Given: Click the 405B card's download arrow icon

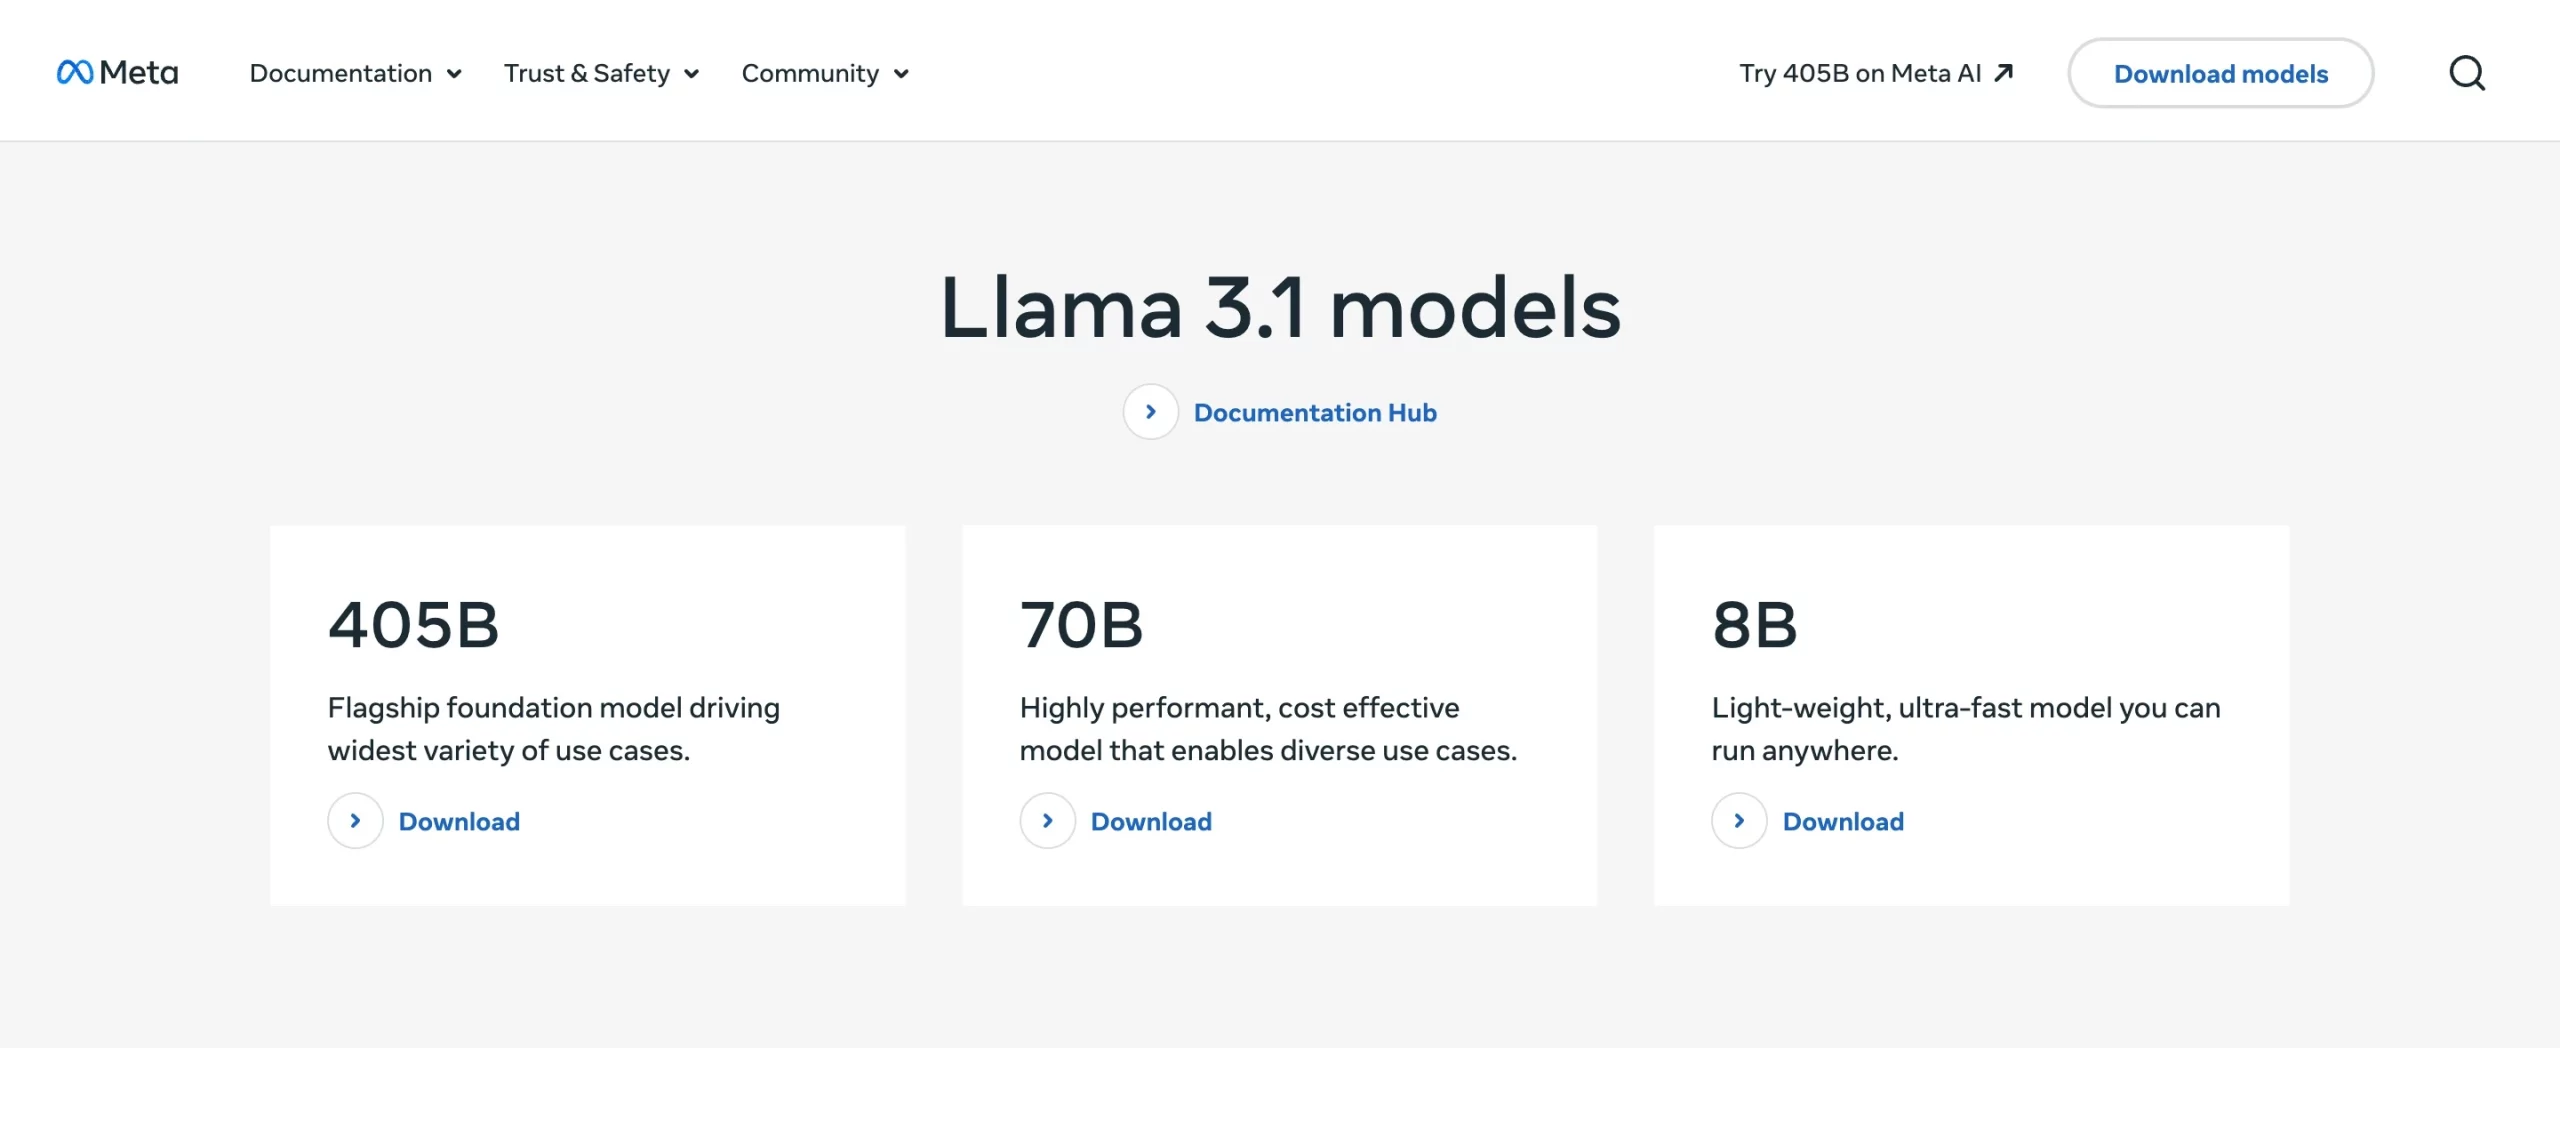Looking at the screenshot, I should [x=355, y=821].
